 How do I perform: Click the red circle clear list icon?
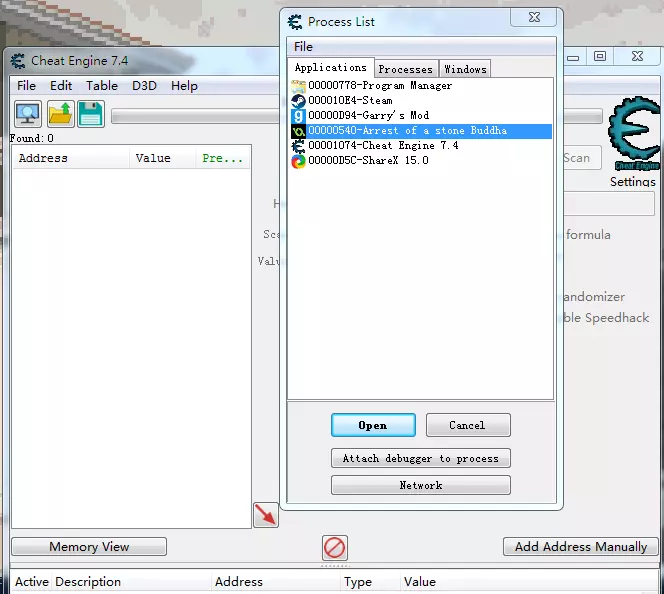(335, 547)
